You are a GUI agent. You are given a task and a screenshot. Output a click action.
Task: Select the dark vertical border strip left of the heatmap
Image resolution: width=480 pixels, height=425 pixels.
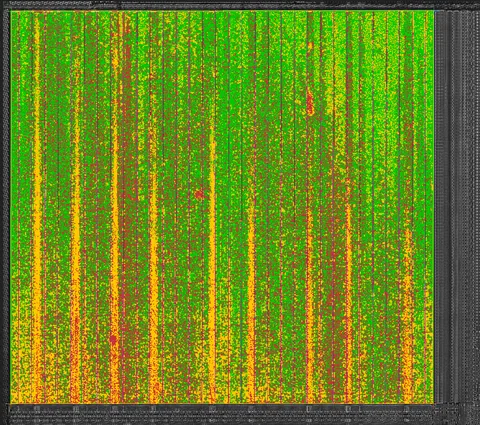click(x=6, y=207)
